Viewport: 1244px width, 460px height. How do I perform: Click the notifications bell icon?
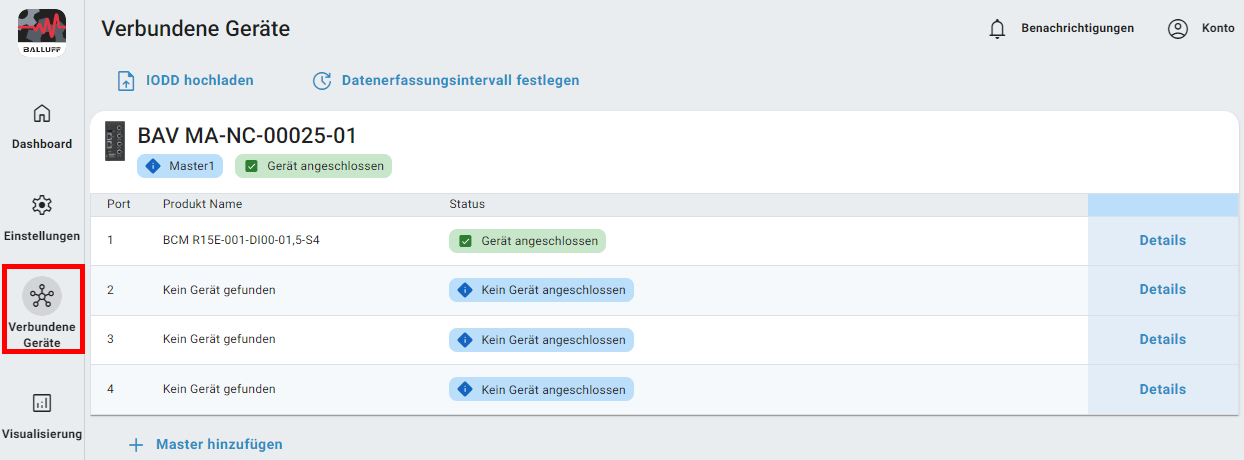(x=996, y=29)
